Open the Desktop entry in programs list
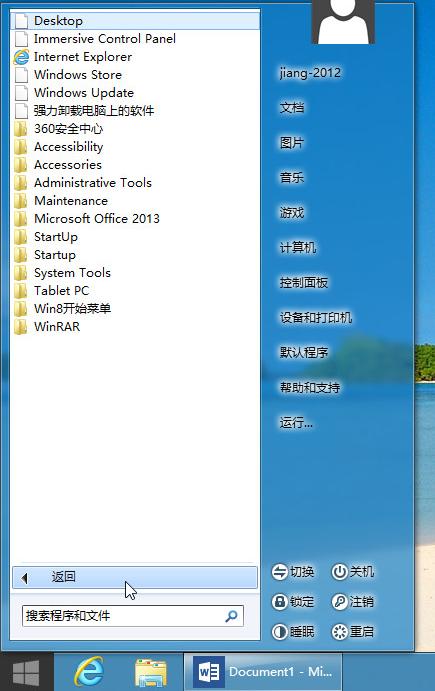This screenshot has height=691, width=435. click(136, 21)
